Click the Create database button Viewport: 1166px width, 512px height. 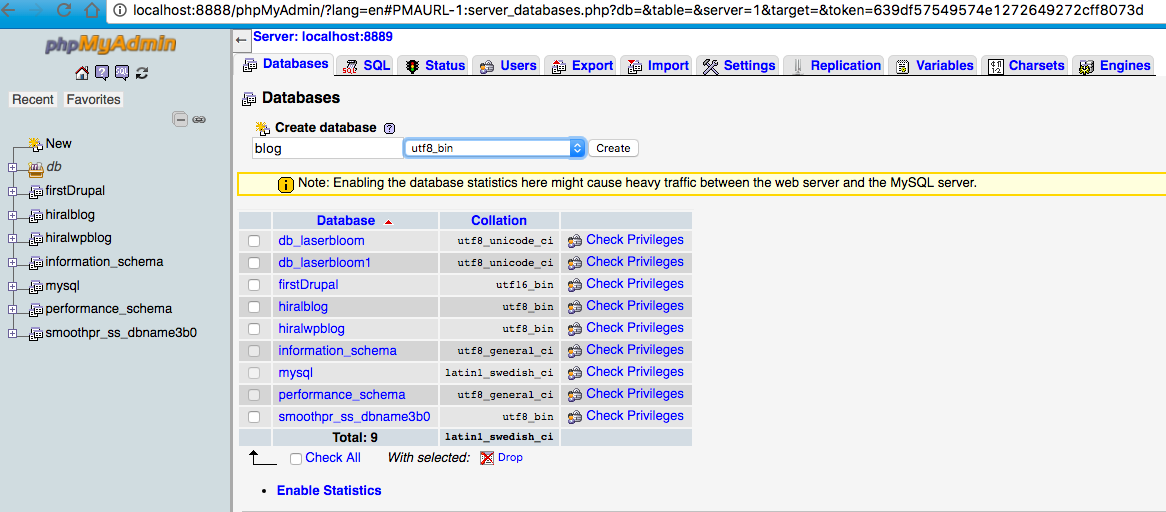point(613,148)
